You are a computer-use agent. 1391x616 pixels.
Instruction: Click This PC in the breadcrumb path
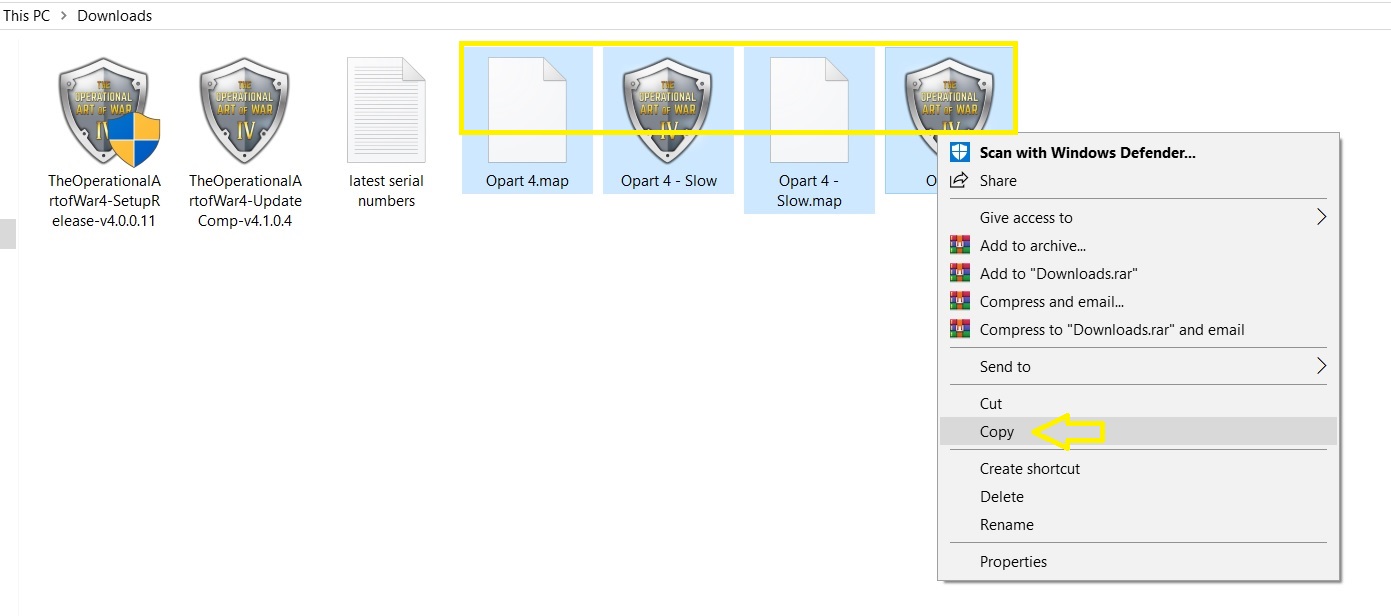(x=26, y=15)
